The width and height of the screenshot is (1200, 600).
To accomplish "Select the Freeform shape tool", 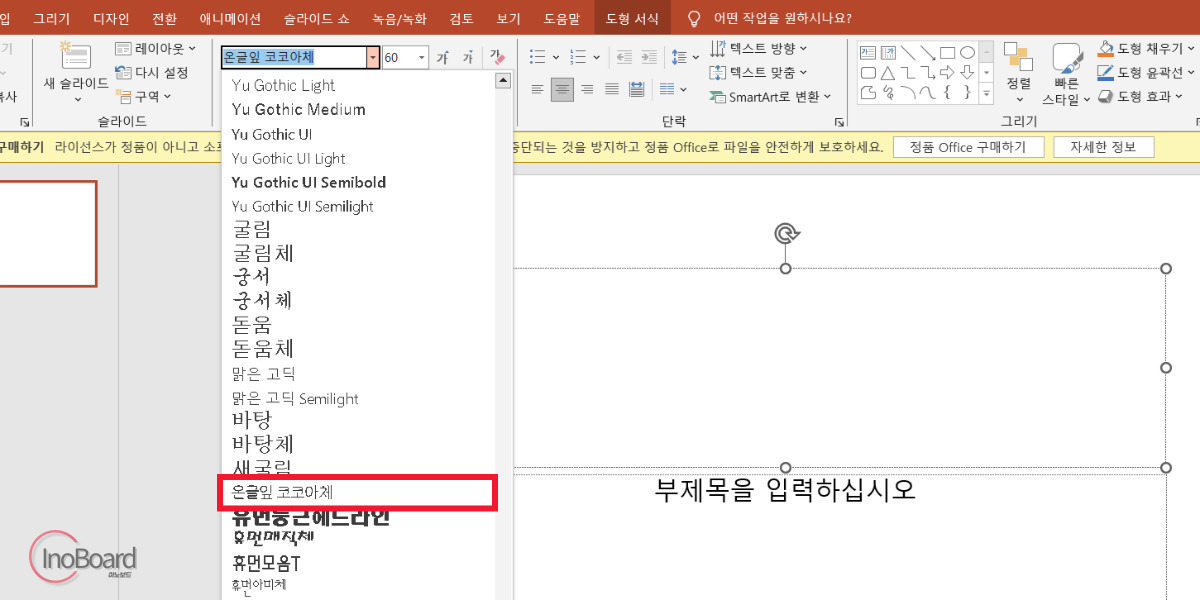I will (868, 93).
